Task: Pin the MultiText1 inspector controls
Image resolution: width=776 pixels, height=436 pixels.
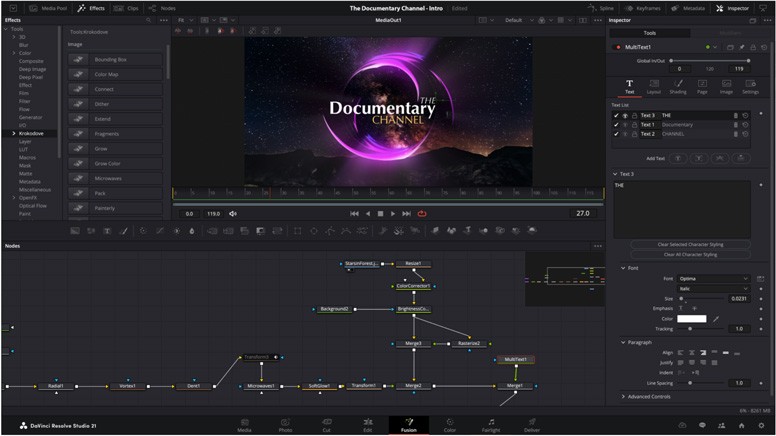Action: 742,47
